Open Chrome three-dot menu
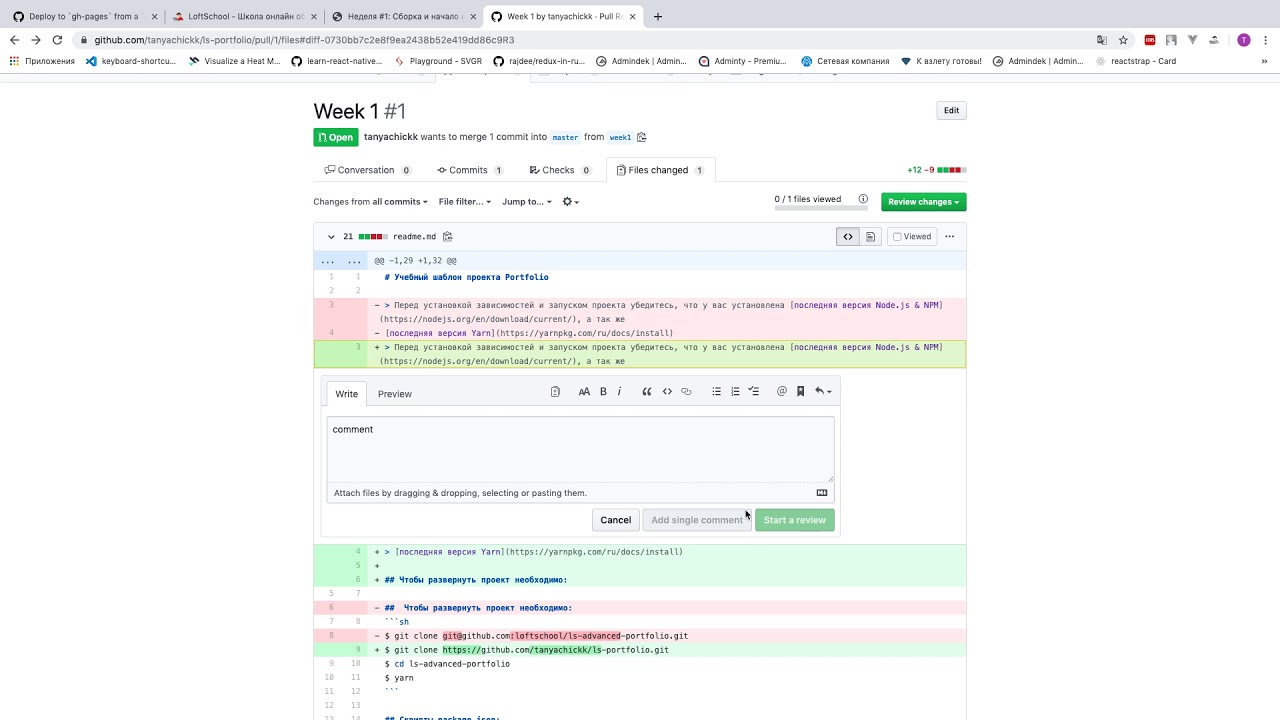Screen dimensions: 1280x720 coord(1265,40)
